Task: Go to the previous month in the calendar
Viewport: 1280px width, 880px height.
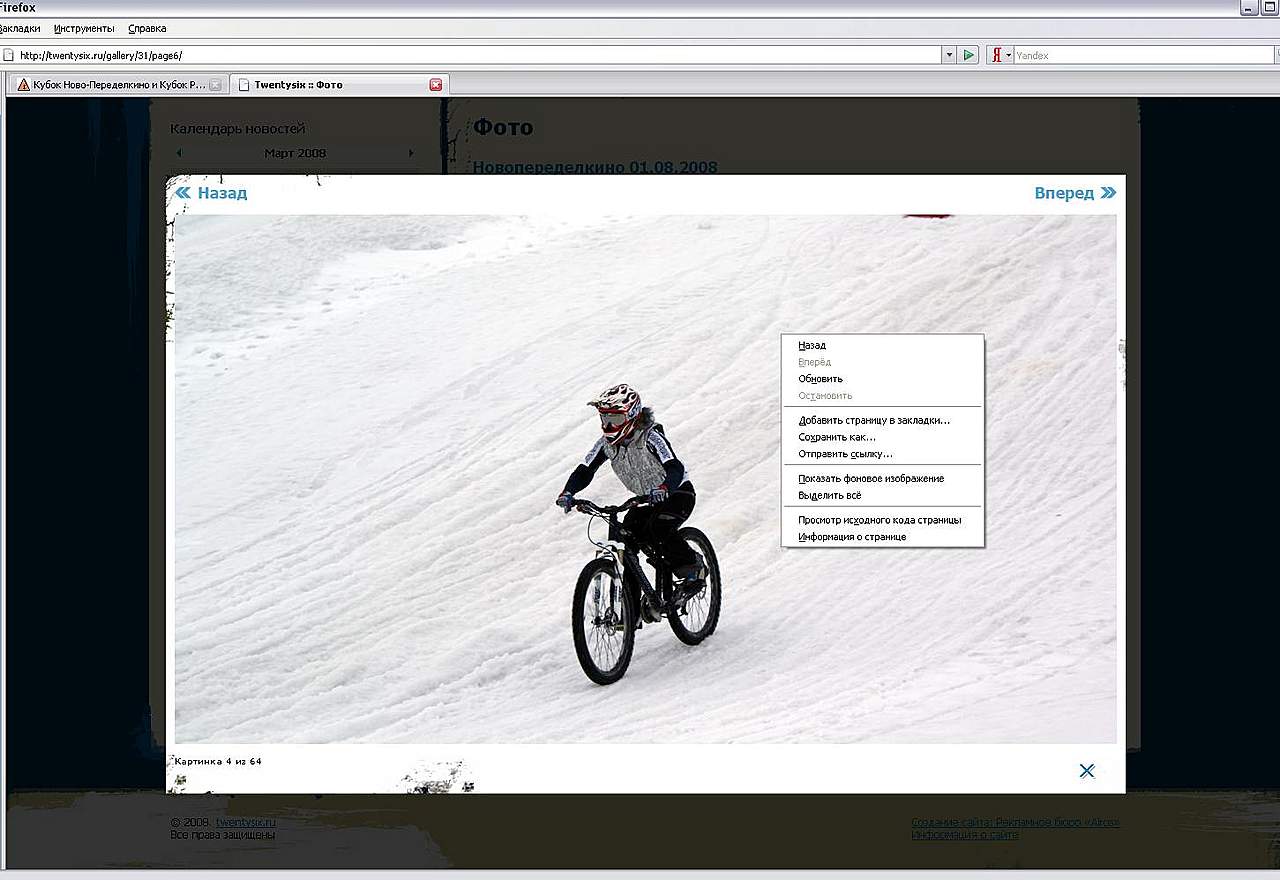Action: point(179,153)
